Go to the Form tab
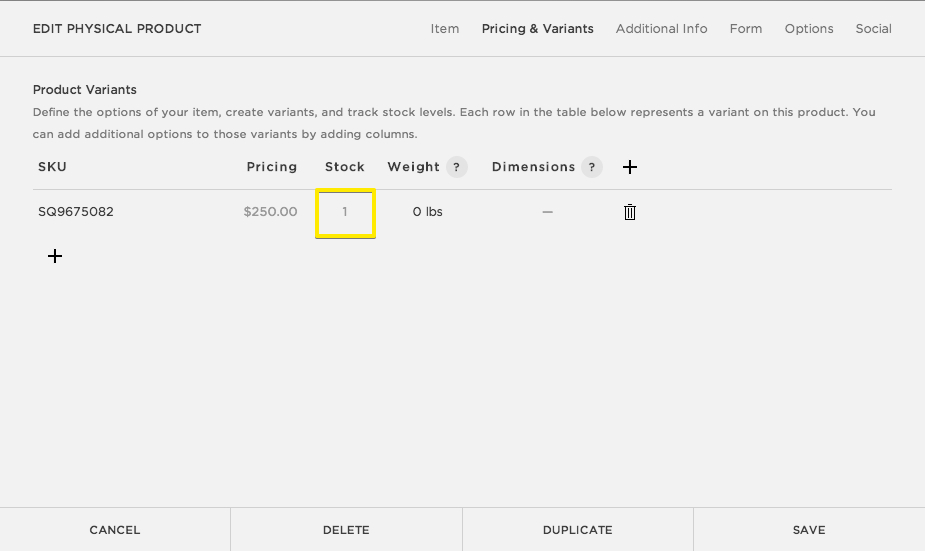The width and height of the screenshot is (925, 551). point(746,29)
